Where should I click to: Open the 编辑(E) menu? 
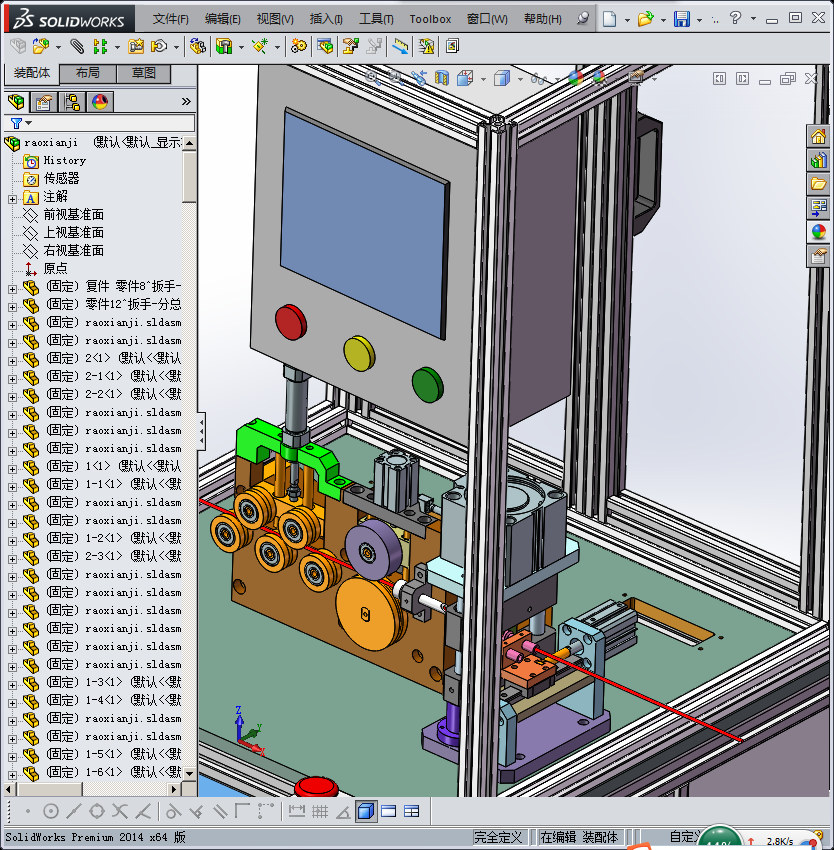223,19
